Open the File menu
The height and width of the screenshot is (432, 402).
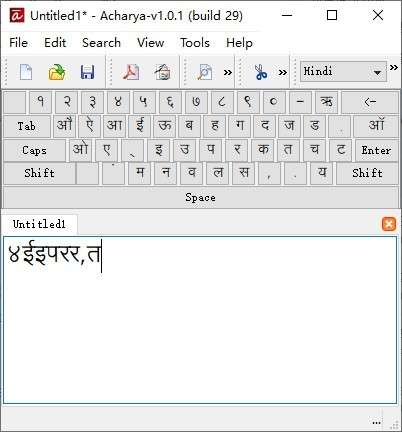18,43
